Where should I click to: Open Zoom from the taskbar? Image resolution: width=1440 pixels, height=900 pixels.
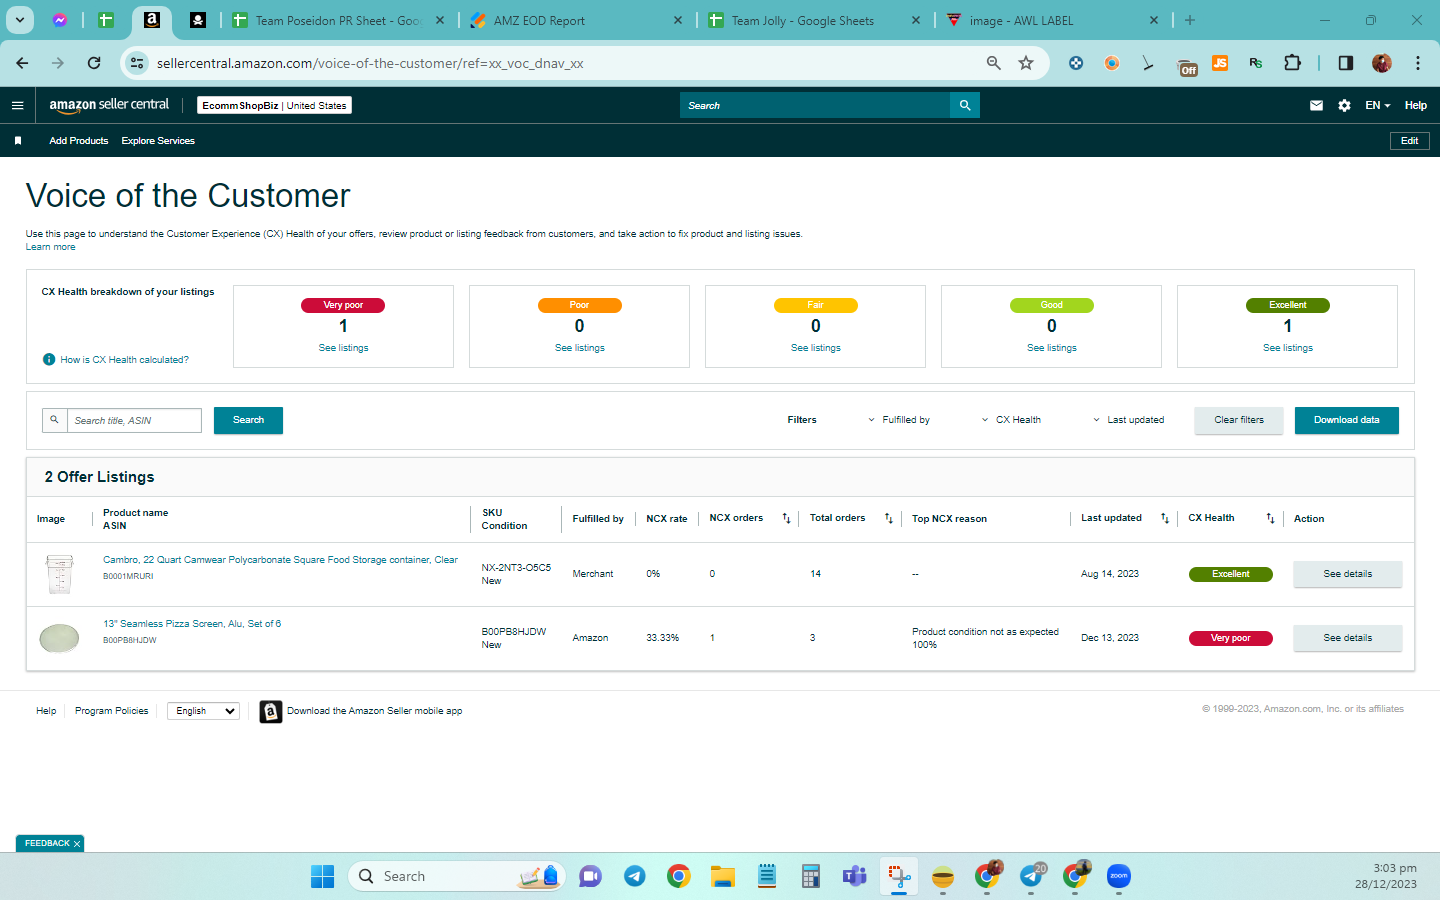pyautogui.click(x=1118, y=877)
